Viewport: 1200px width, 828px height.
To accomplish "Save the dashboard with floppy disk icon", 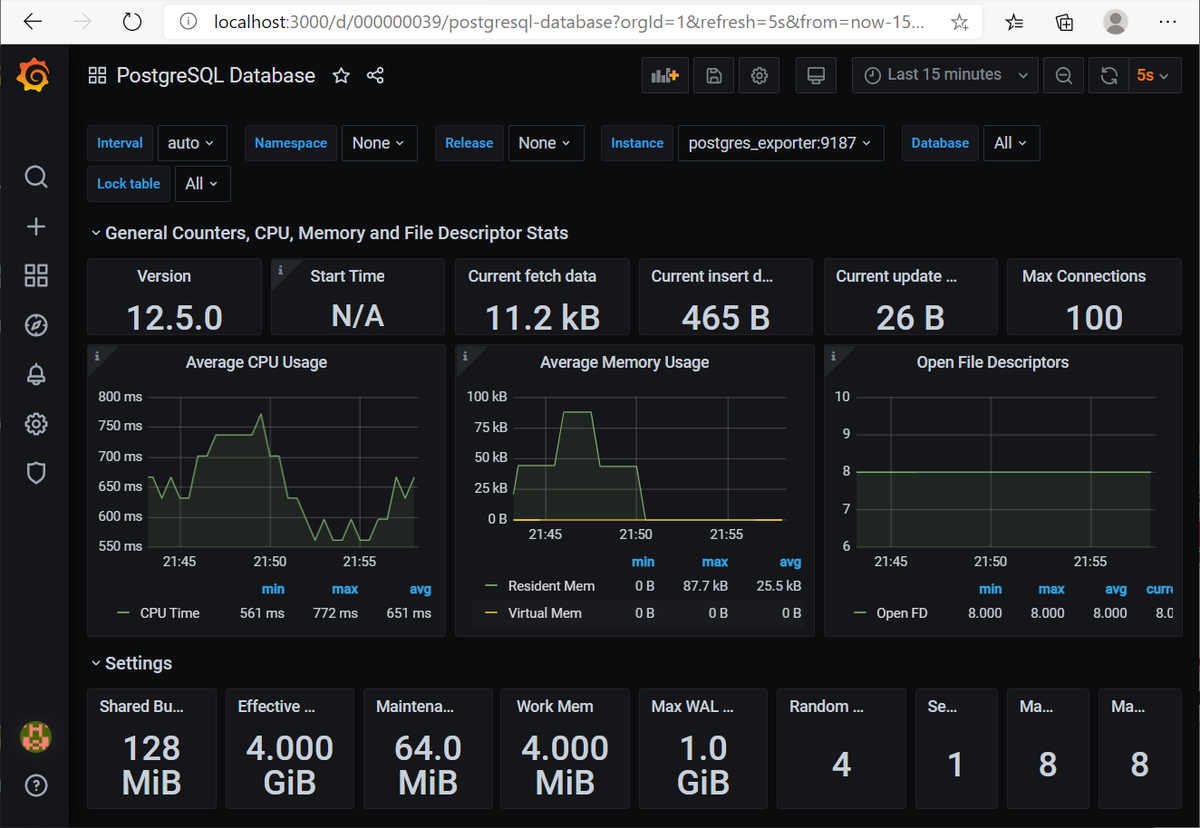I will click(714, 75).
